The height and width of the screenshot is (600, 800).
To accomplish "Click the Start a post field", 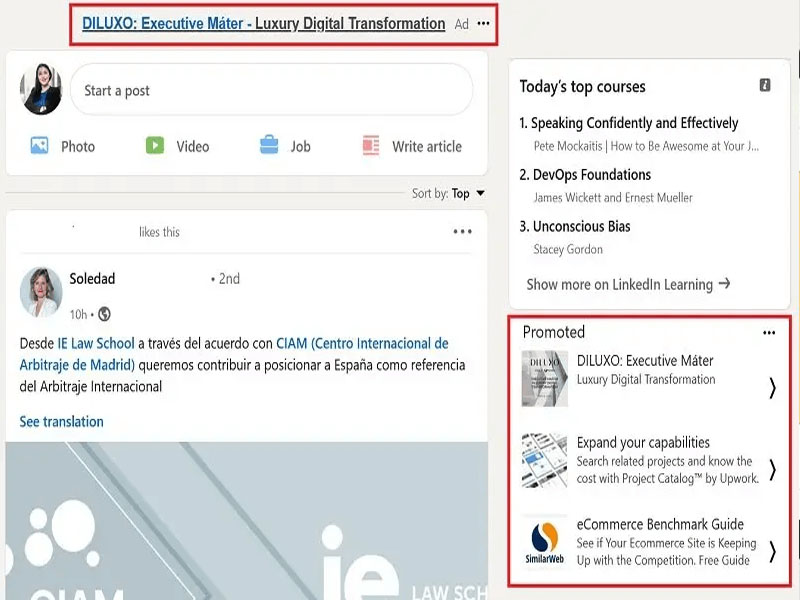I will (x=270, y=90).
